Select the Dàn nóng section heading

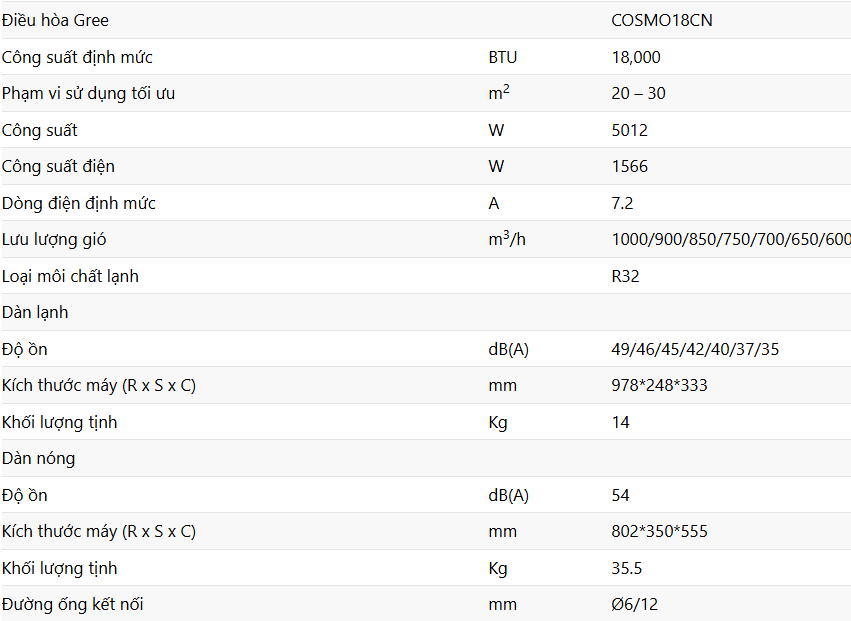pos(39,459)
